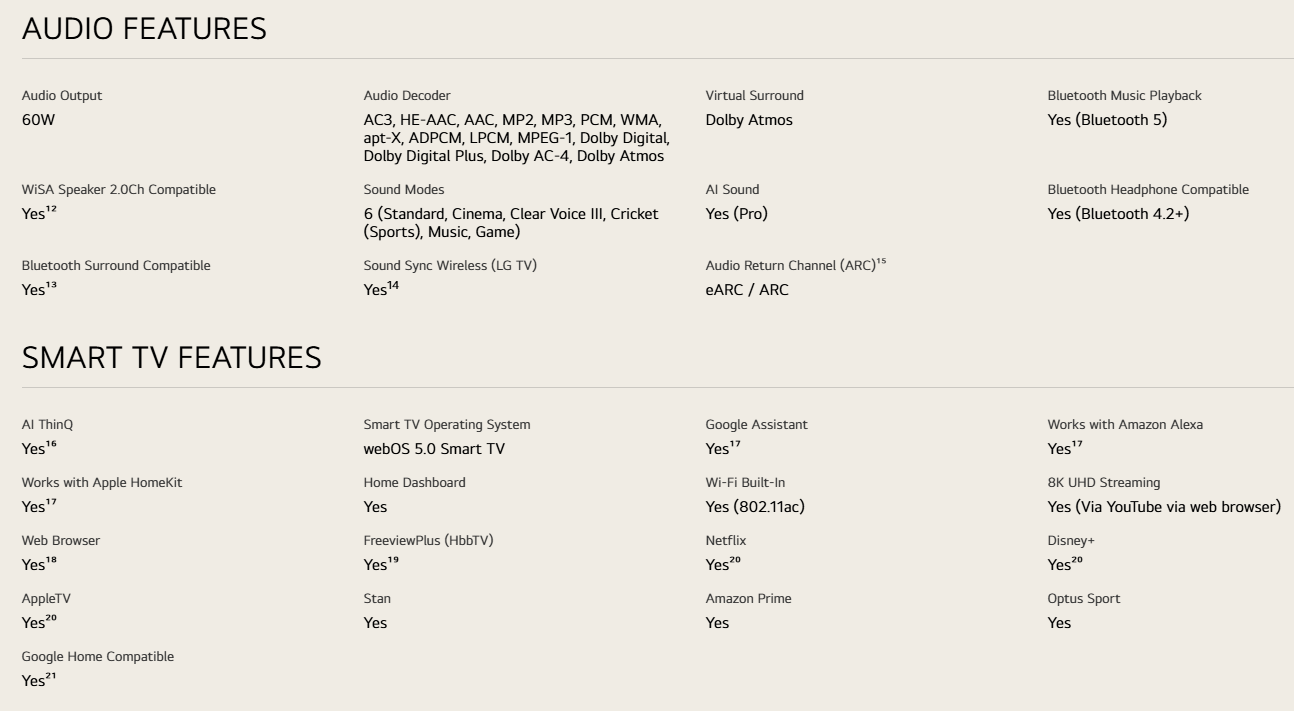This screenshot has width=1294, height=711.
Task: Click footnote 17 under Works with Amazon Alexa
Action: 1076,443
